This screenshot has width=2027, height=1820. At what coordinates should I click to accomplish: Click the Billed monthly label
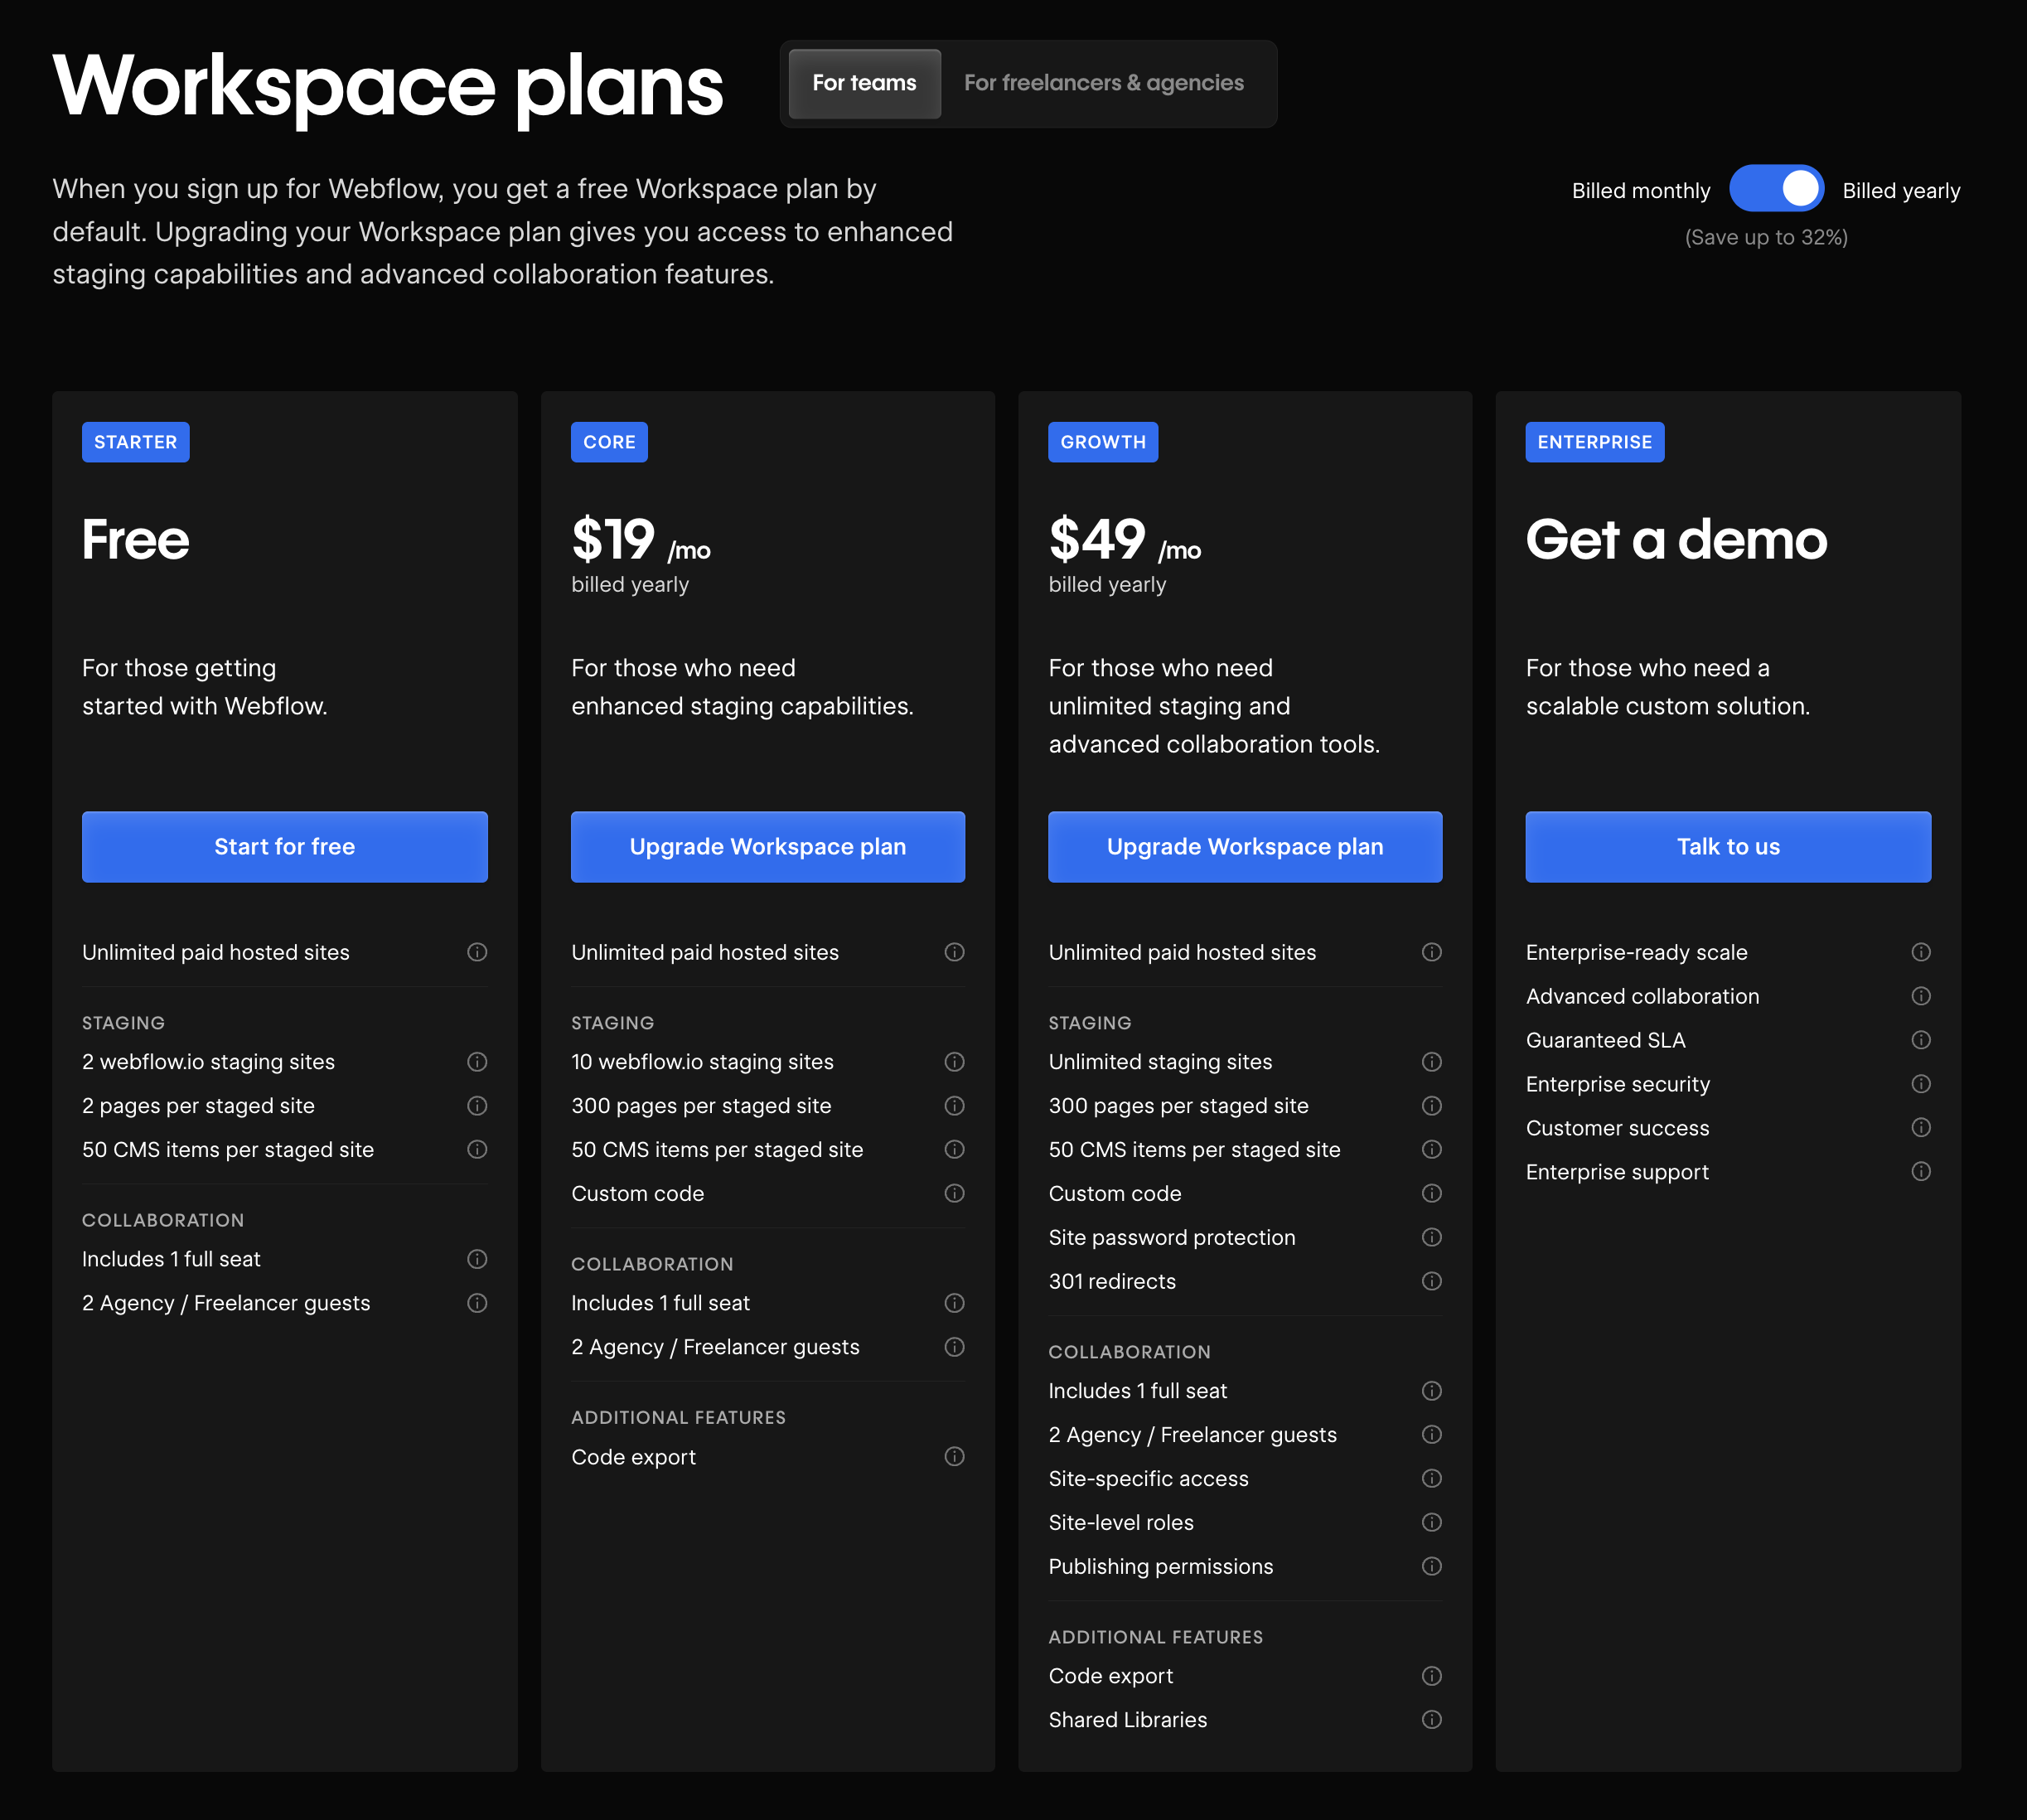pos(1640,190)
